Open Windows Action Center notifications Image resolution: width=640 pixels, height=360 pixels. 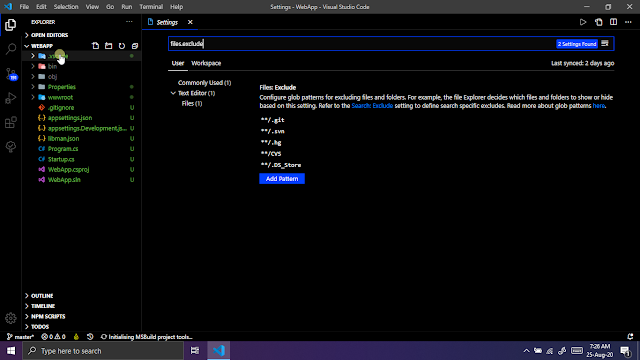pos(625,351)
